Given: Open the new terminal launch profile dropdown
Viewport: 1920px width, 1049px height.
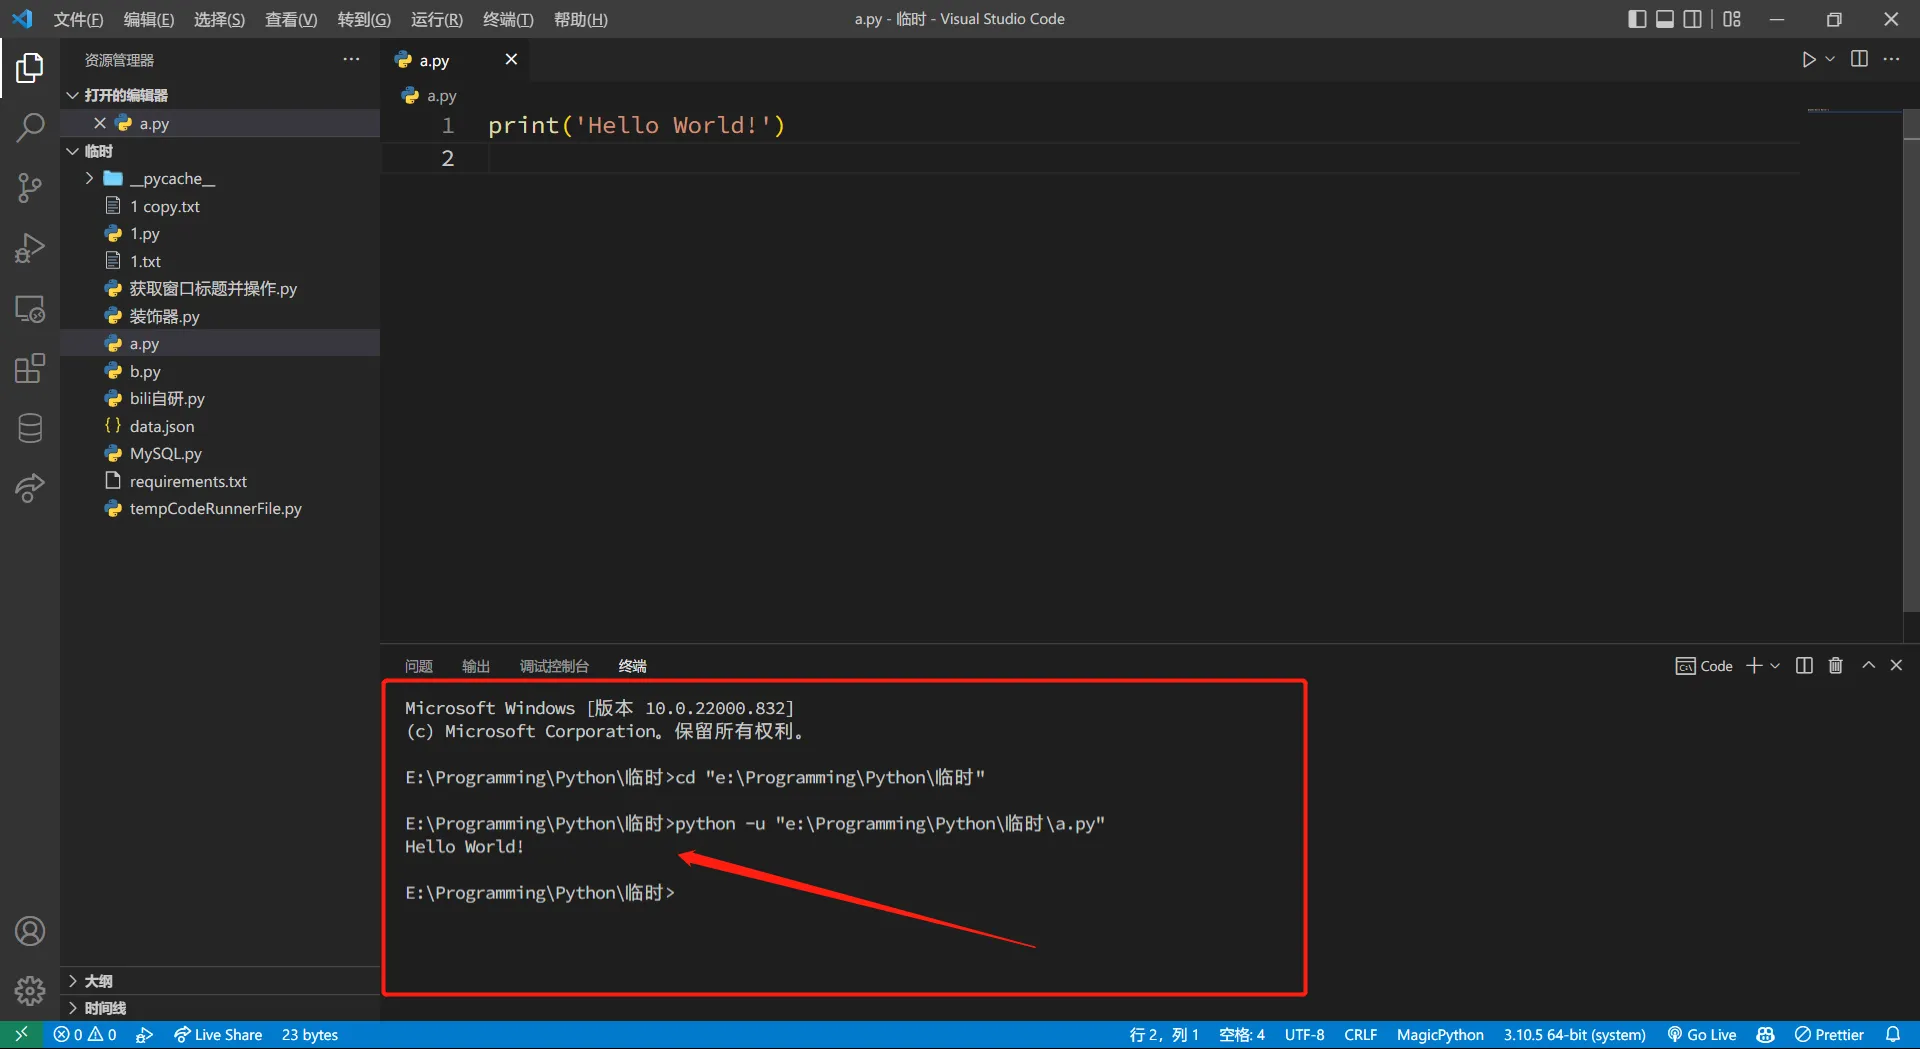Looking at the screenshot, I should [x=1776, y=666].
